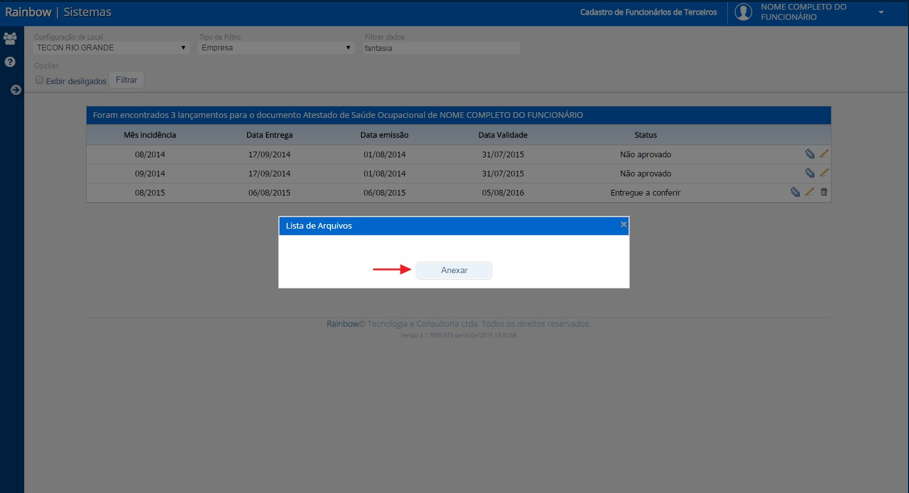Click the Data Entrega column header
Image resolution: width=909 pixels, height=493 pixels.
coord(270,135)
